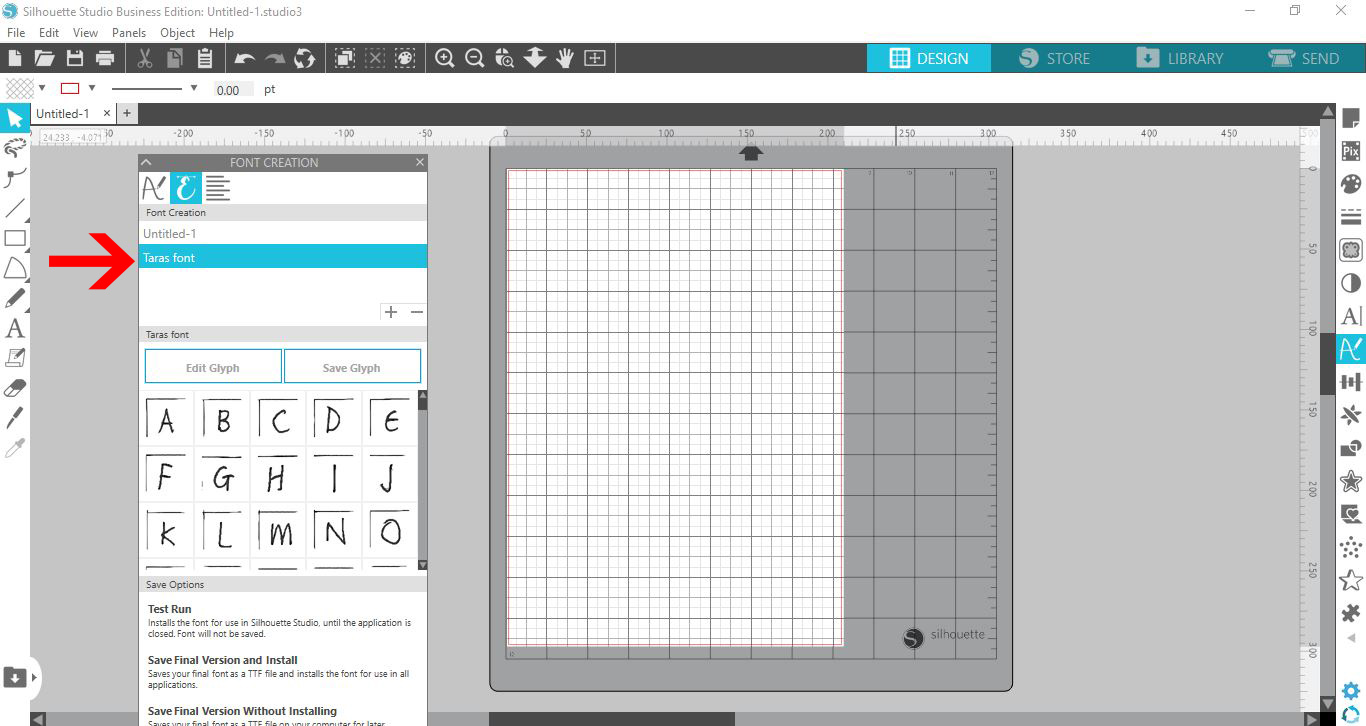This screenshot has height=726, width=1366.
Task: Add a new document tab
Action: click(127, 113)
